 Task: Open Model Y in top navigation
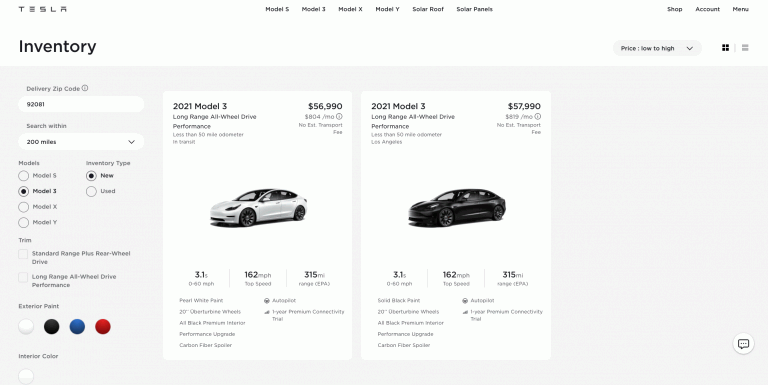387,9
